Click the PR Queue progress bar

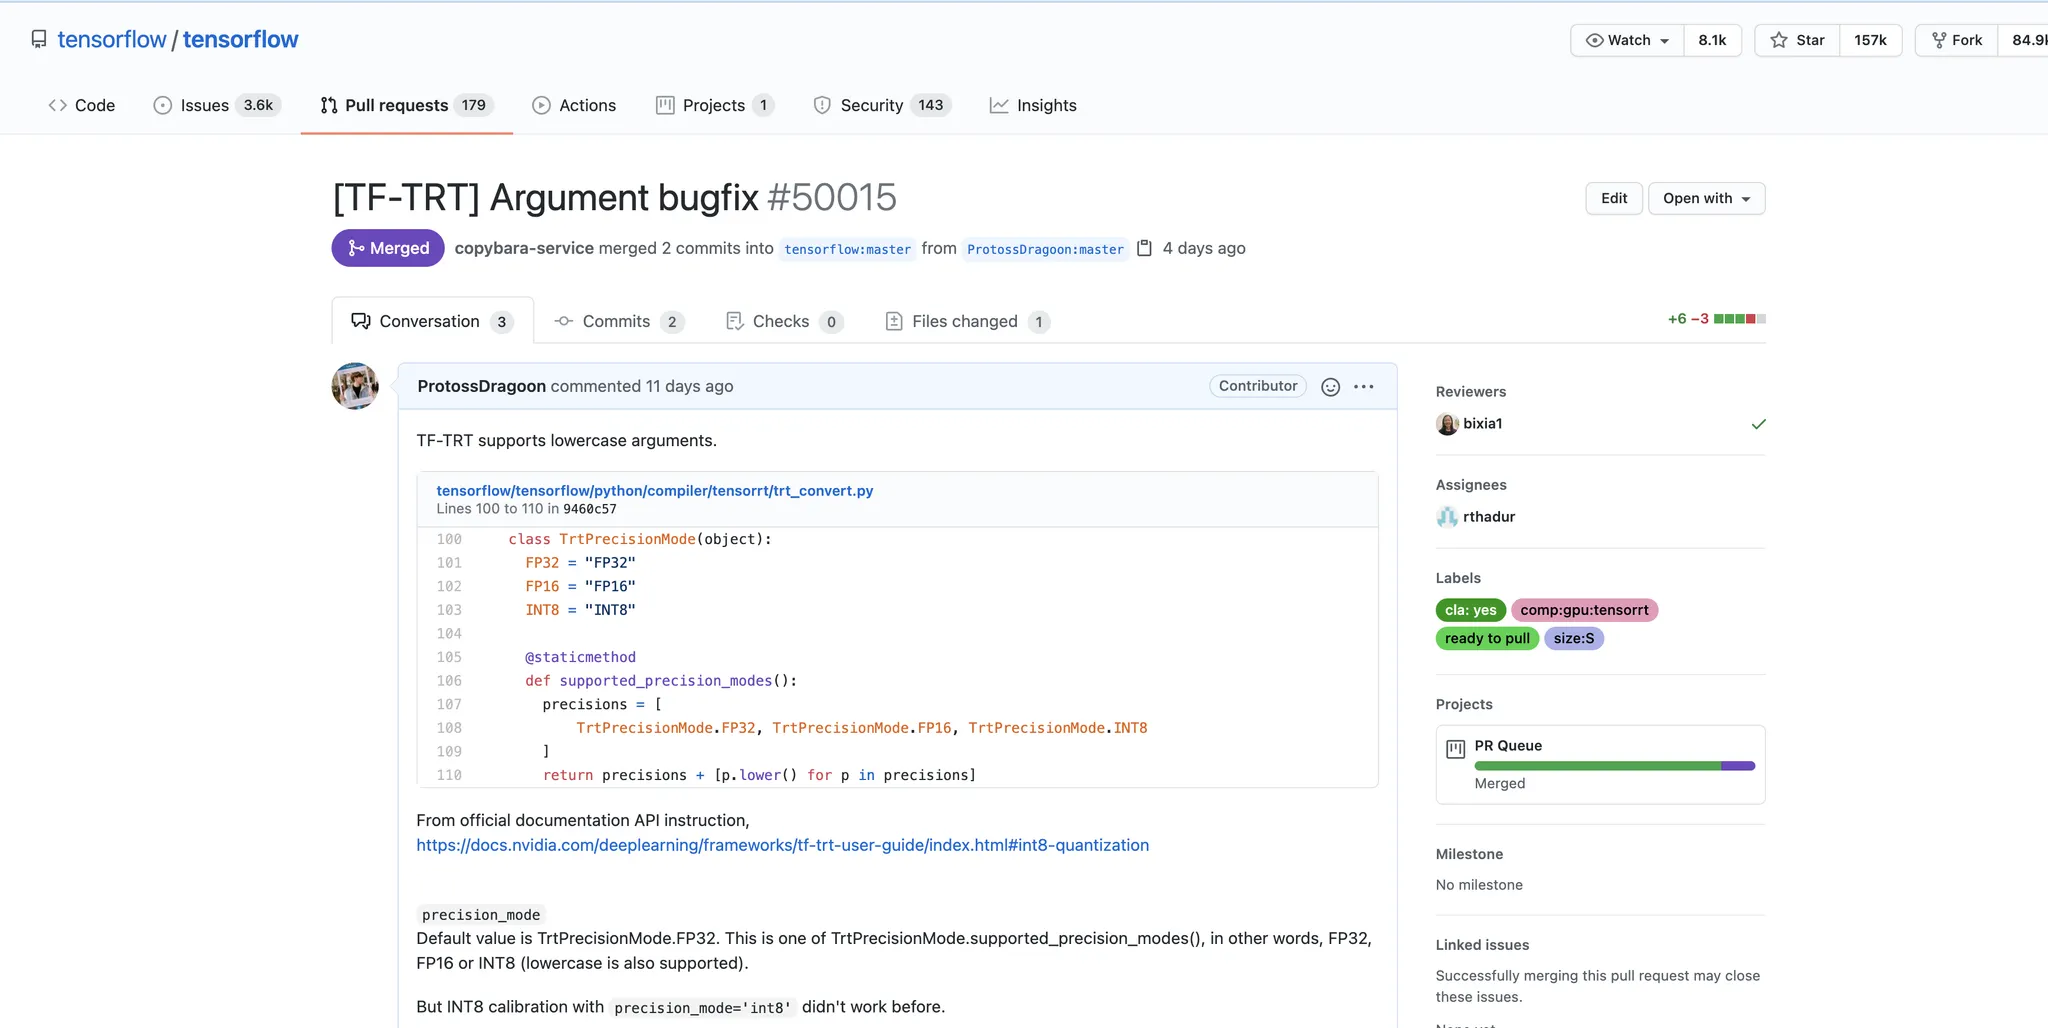pyautogui.click(x=1614, y=766)
